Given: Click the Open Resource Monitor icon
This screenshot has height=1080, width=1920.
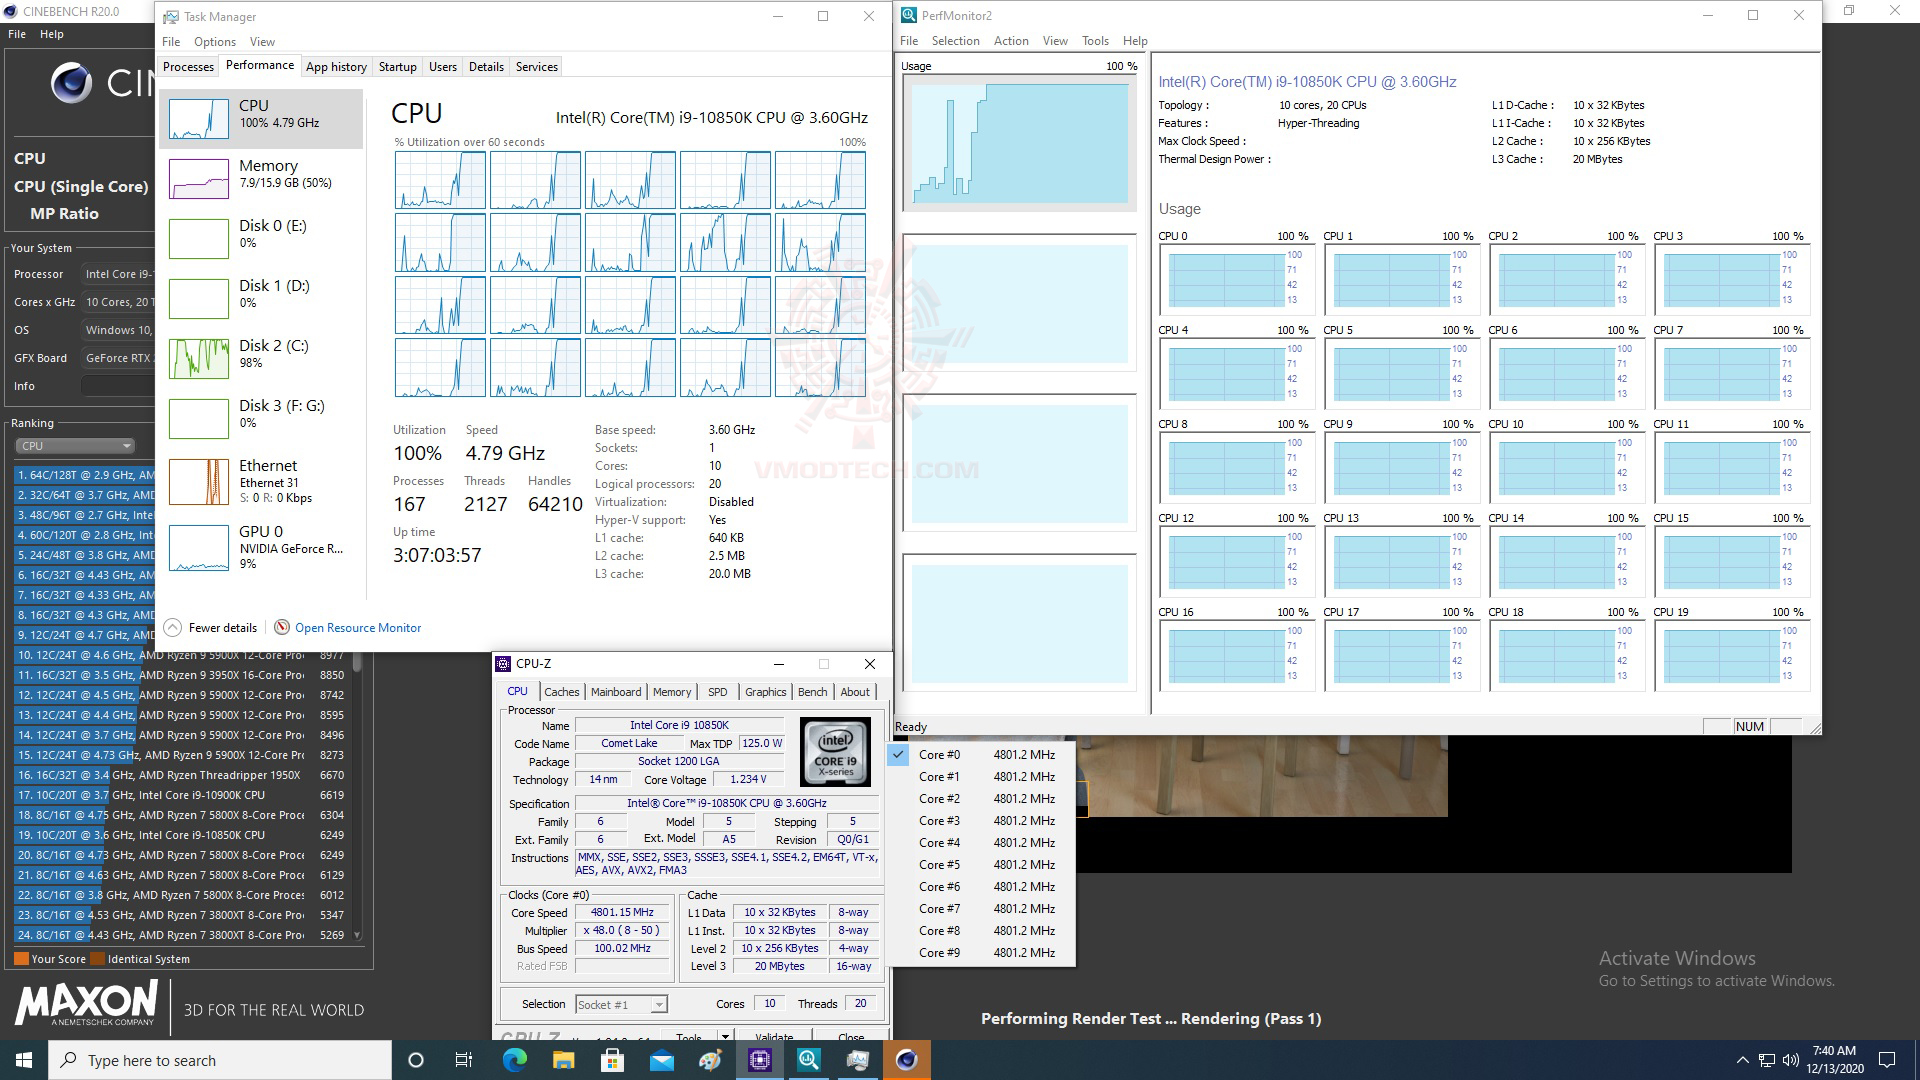Looking at the screenshot, I should click(282, 627).
